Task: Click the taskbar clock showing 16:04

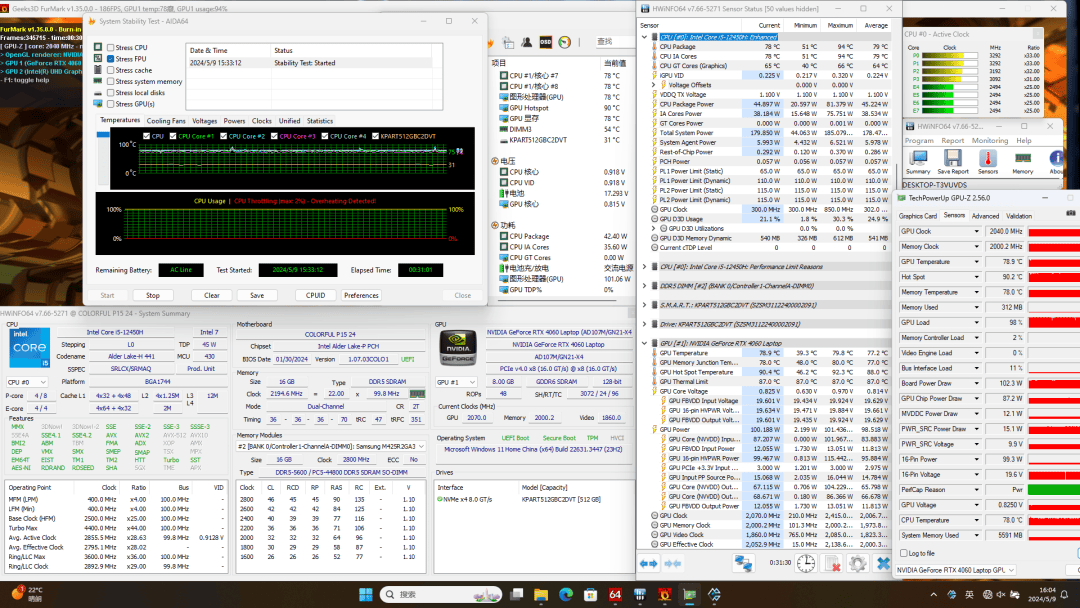Action: [1043, 594]
